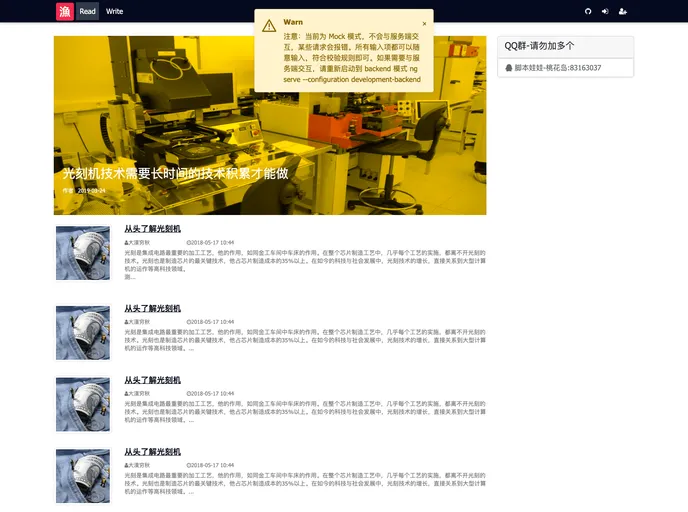Screen dimensions: 688x512
Task: Click the clock icon on first article date
Action: [189, 242]
